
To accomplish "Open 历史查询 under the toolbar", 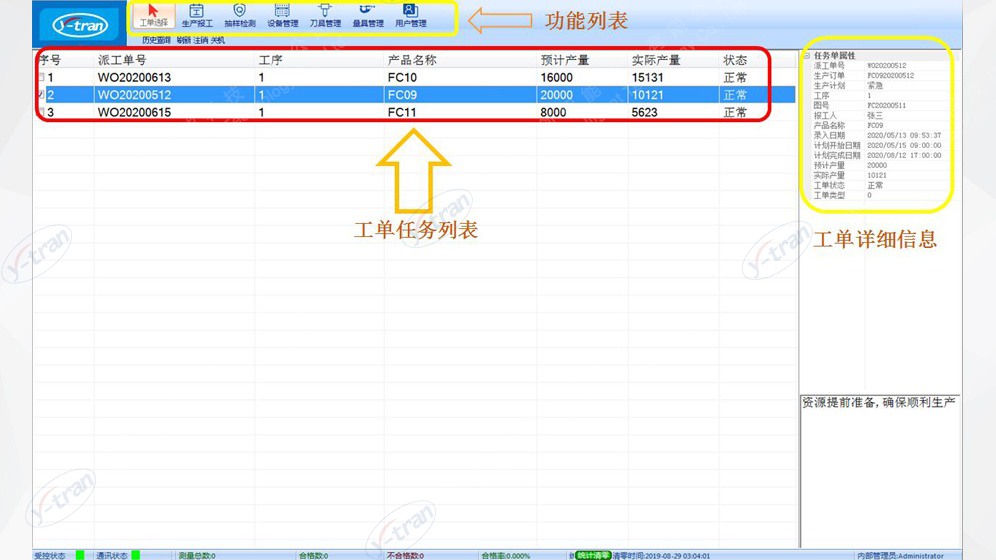I will pyautogui.click(x=156, y=40).
